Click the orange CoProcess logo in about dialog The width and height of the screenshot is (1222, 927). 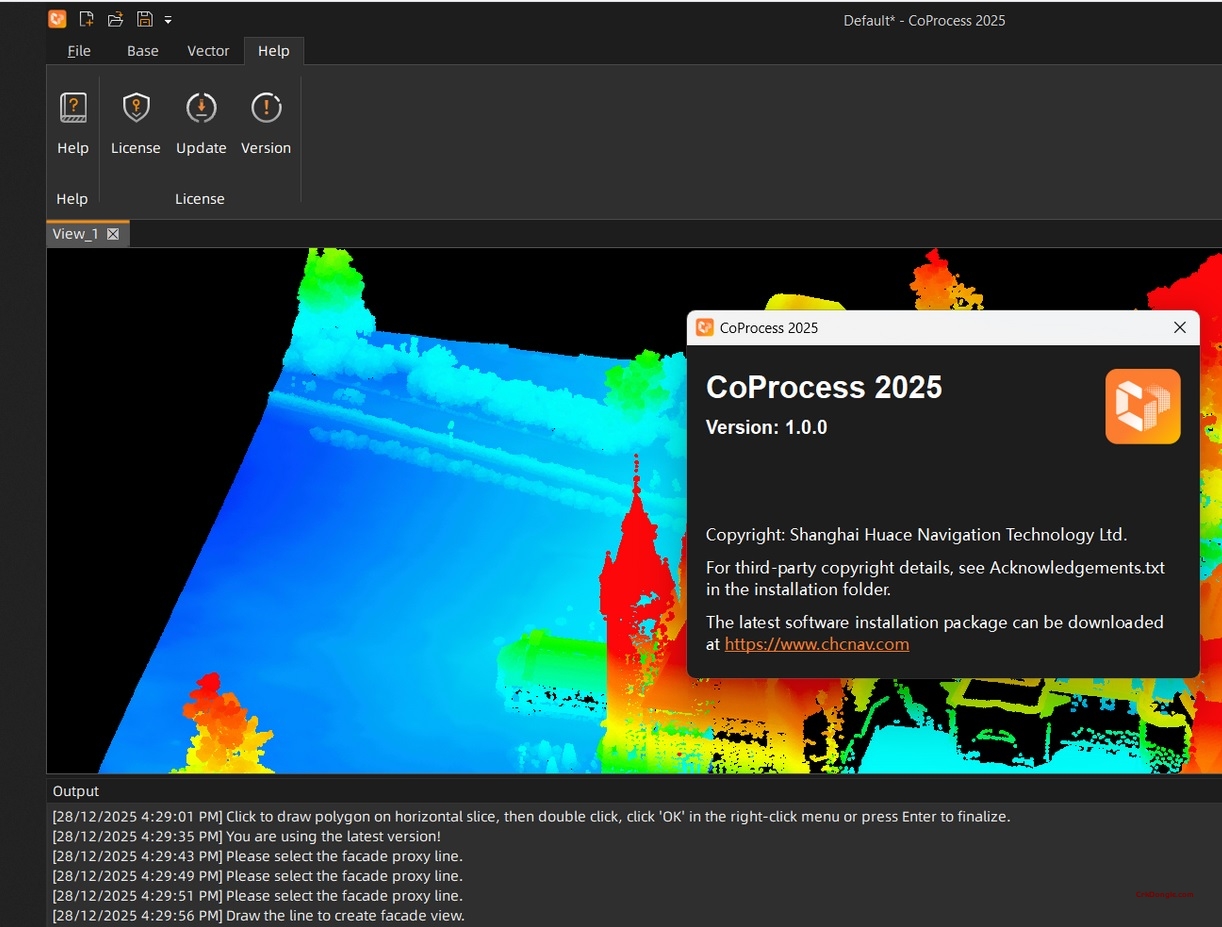[x=1143, y=406]
